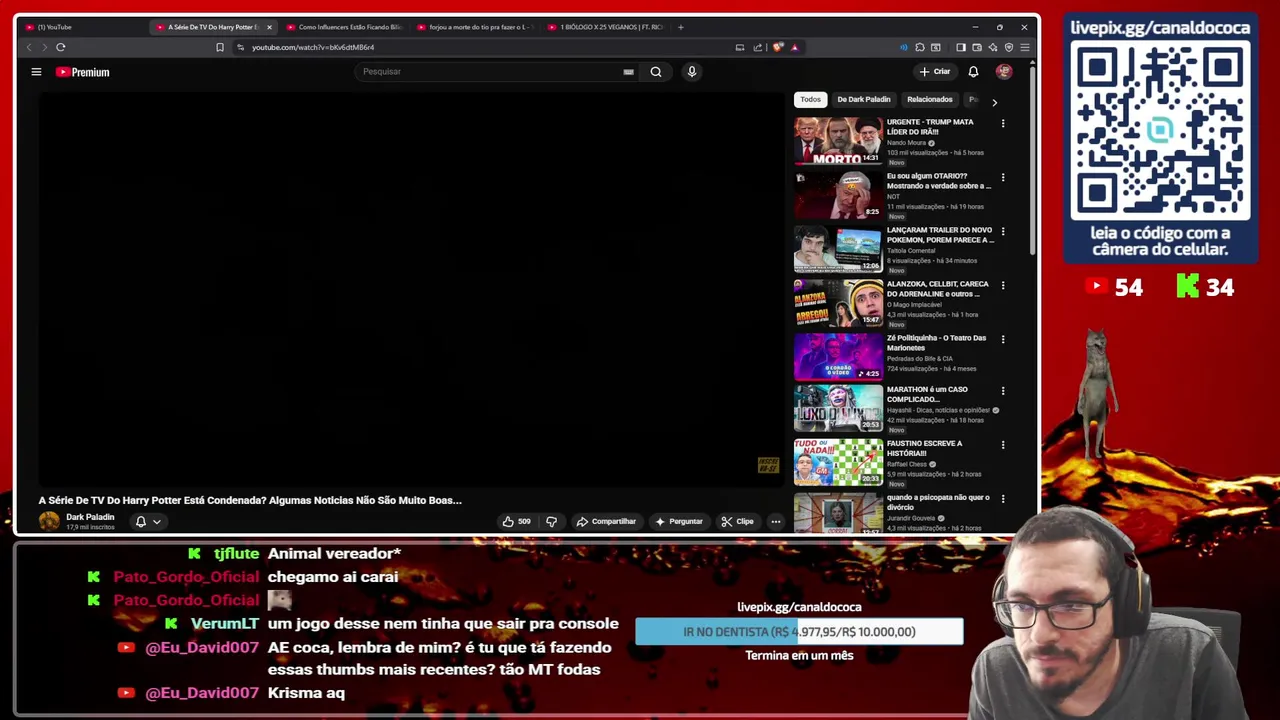
Task: Open MARATHON é um CASO COMPLICADO title
Action: tap(927, 394)
